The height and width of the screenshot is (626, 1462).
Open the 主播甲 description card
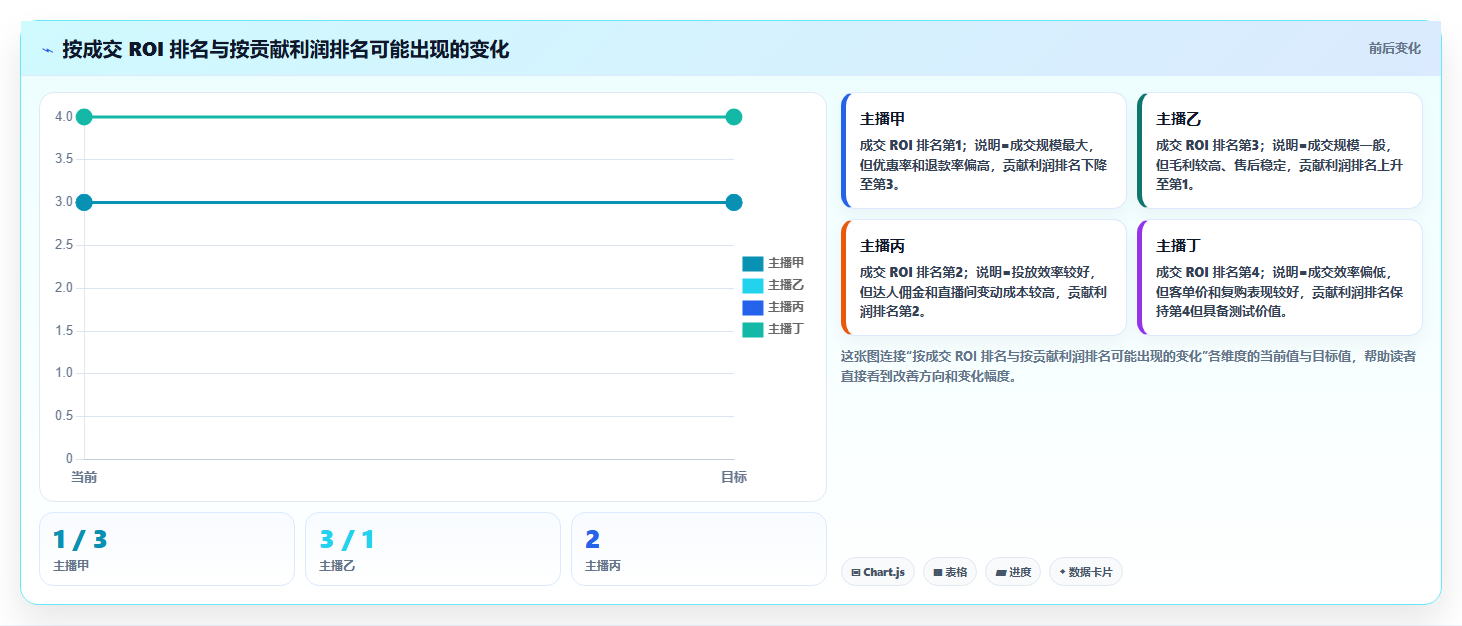coord(984,151)
